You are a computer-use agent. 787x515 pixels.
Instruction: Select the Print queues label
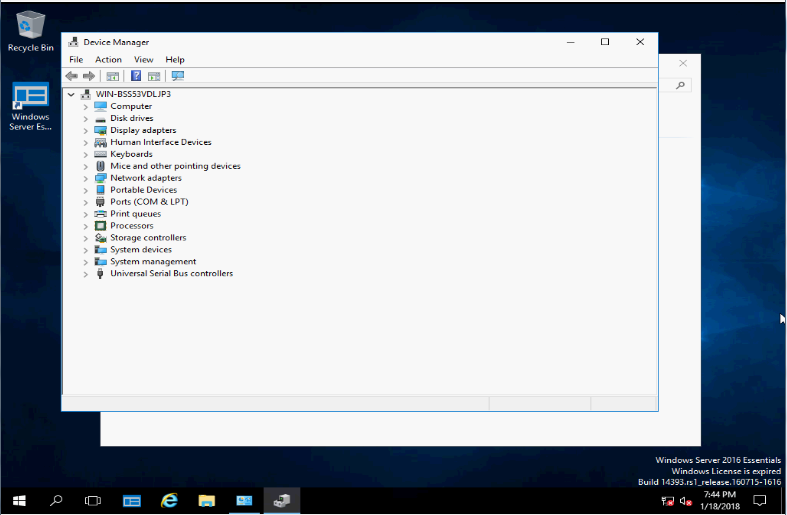[136, 214]
